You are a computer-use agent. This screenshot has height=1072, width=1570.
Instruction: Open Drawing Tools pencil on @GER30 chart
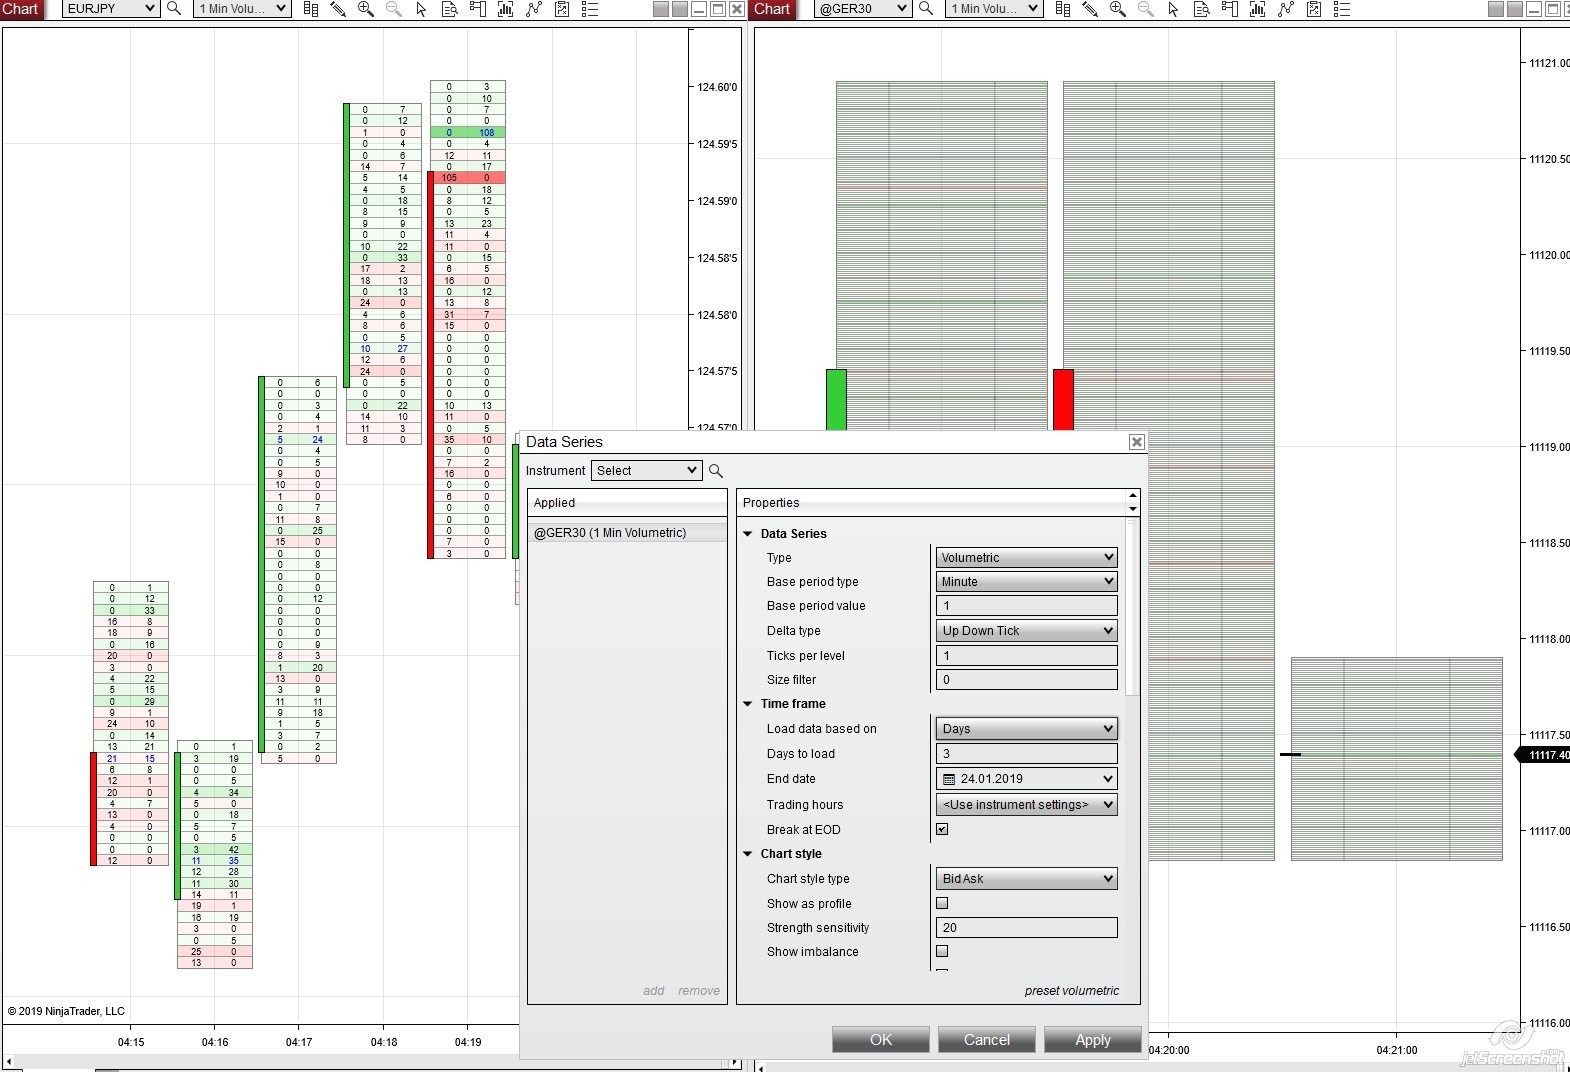click(x=1090, y=9)
